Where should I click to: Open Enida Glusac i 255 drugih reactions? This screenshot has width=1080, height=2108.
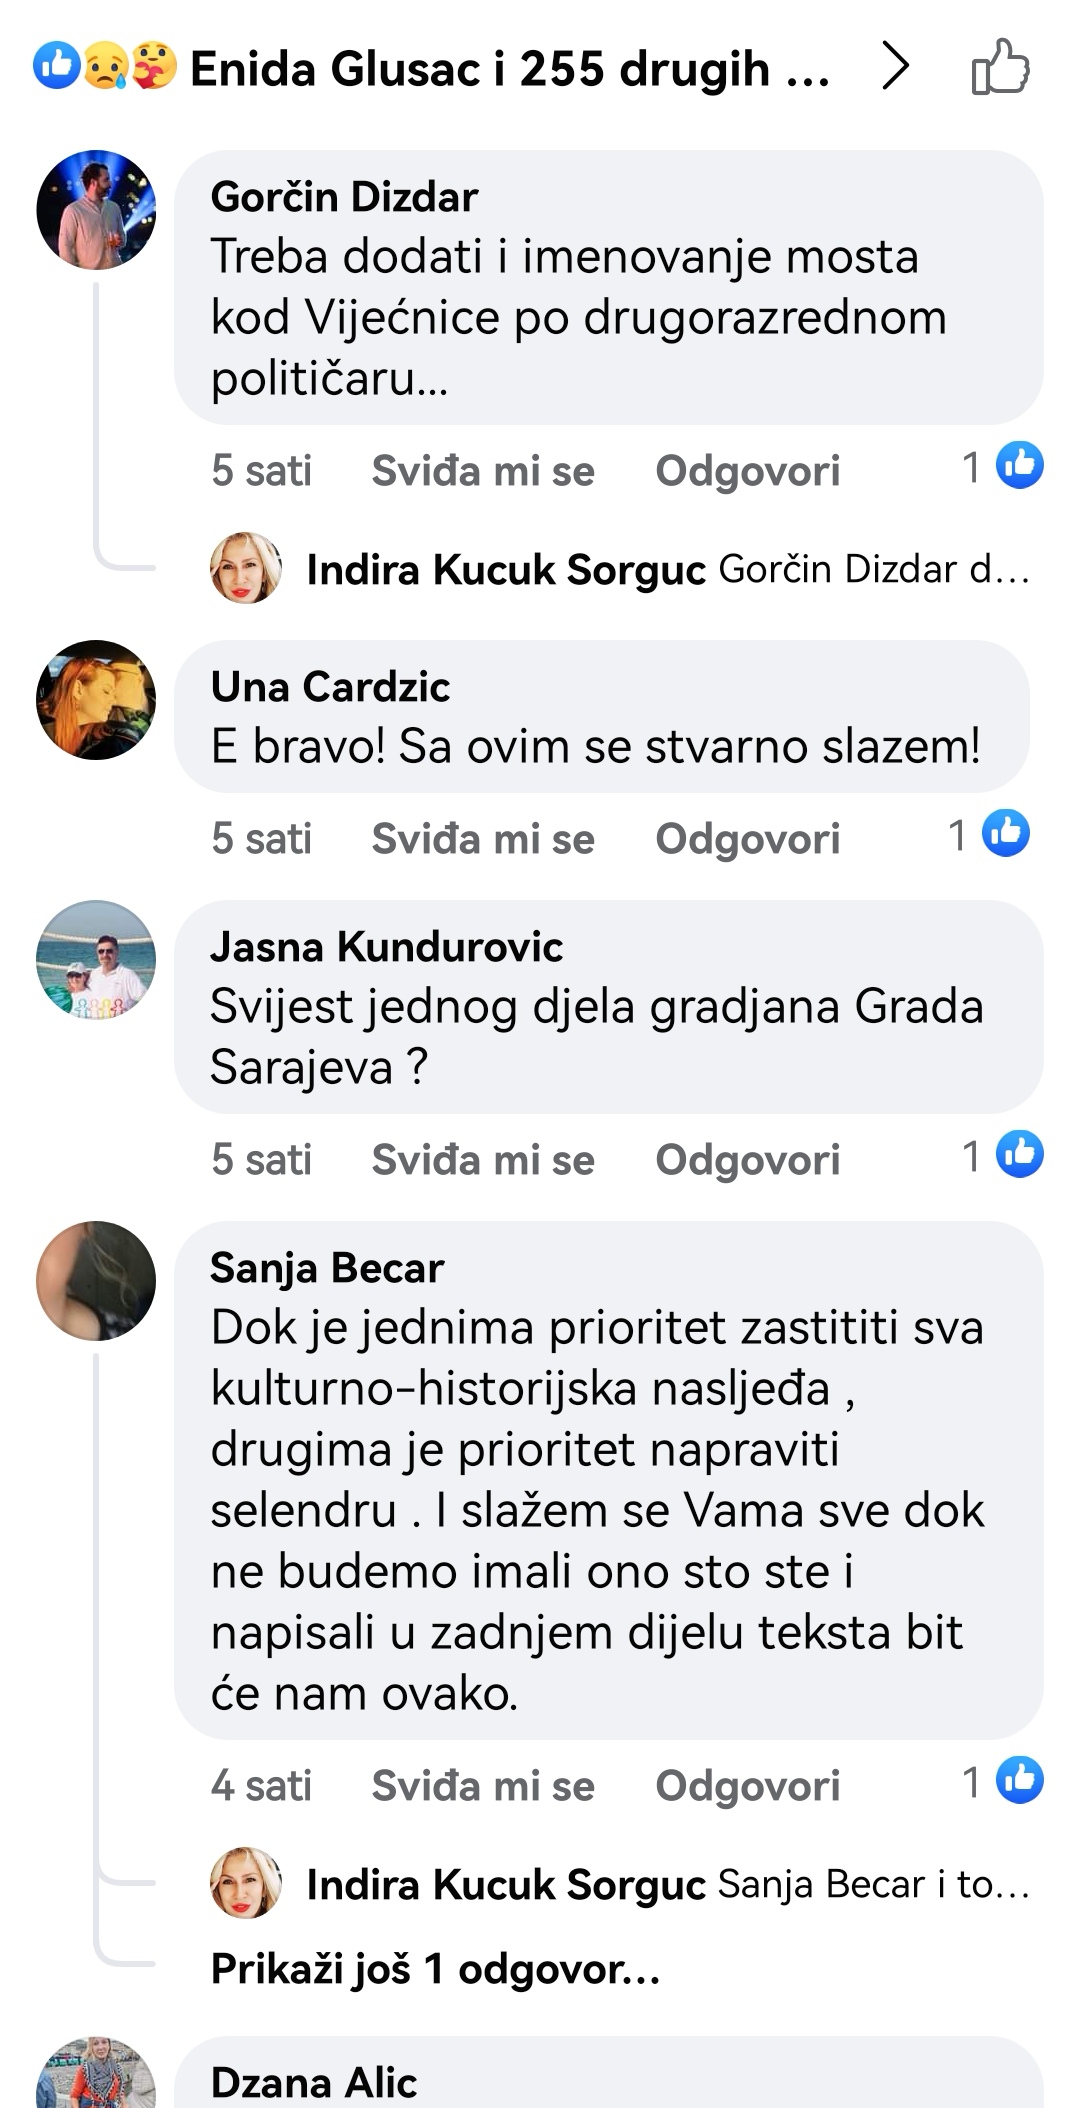(x=509, y=69)
